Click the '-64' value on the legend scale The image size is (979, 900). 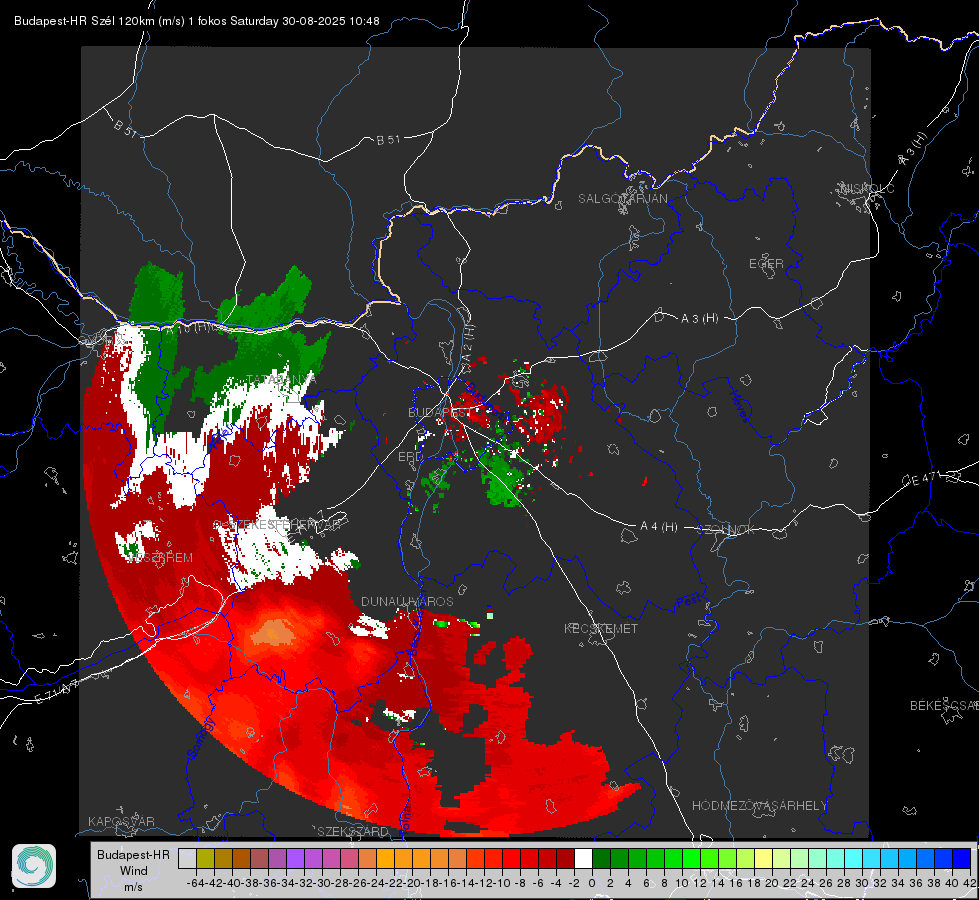click(195, 883)
